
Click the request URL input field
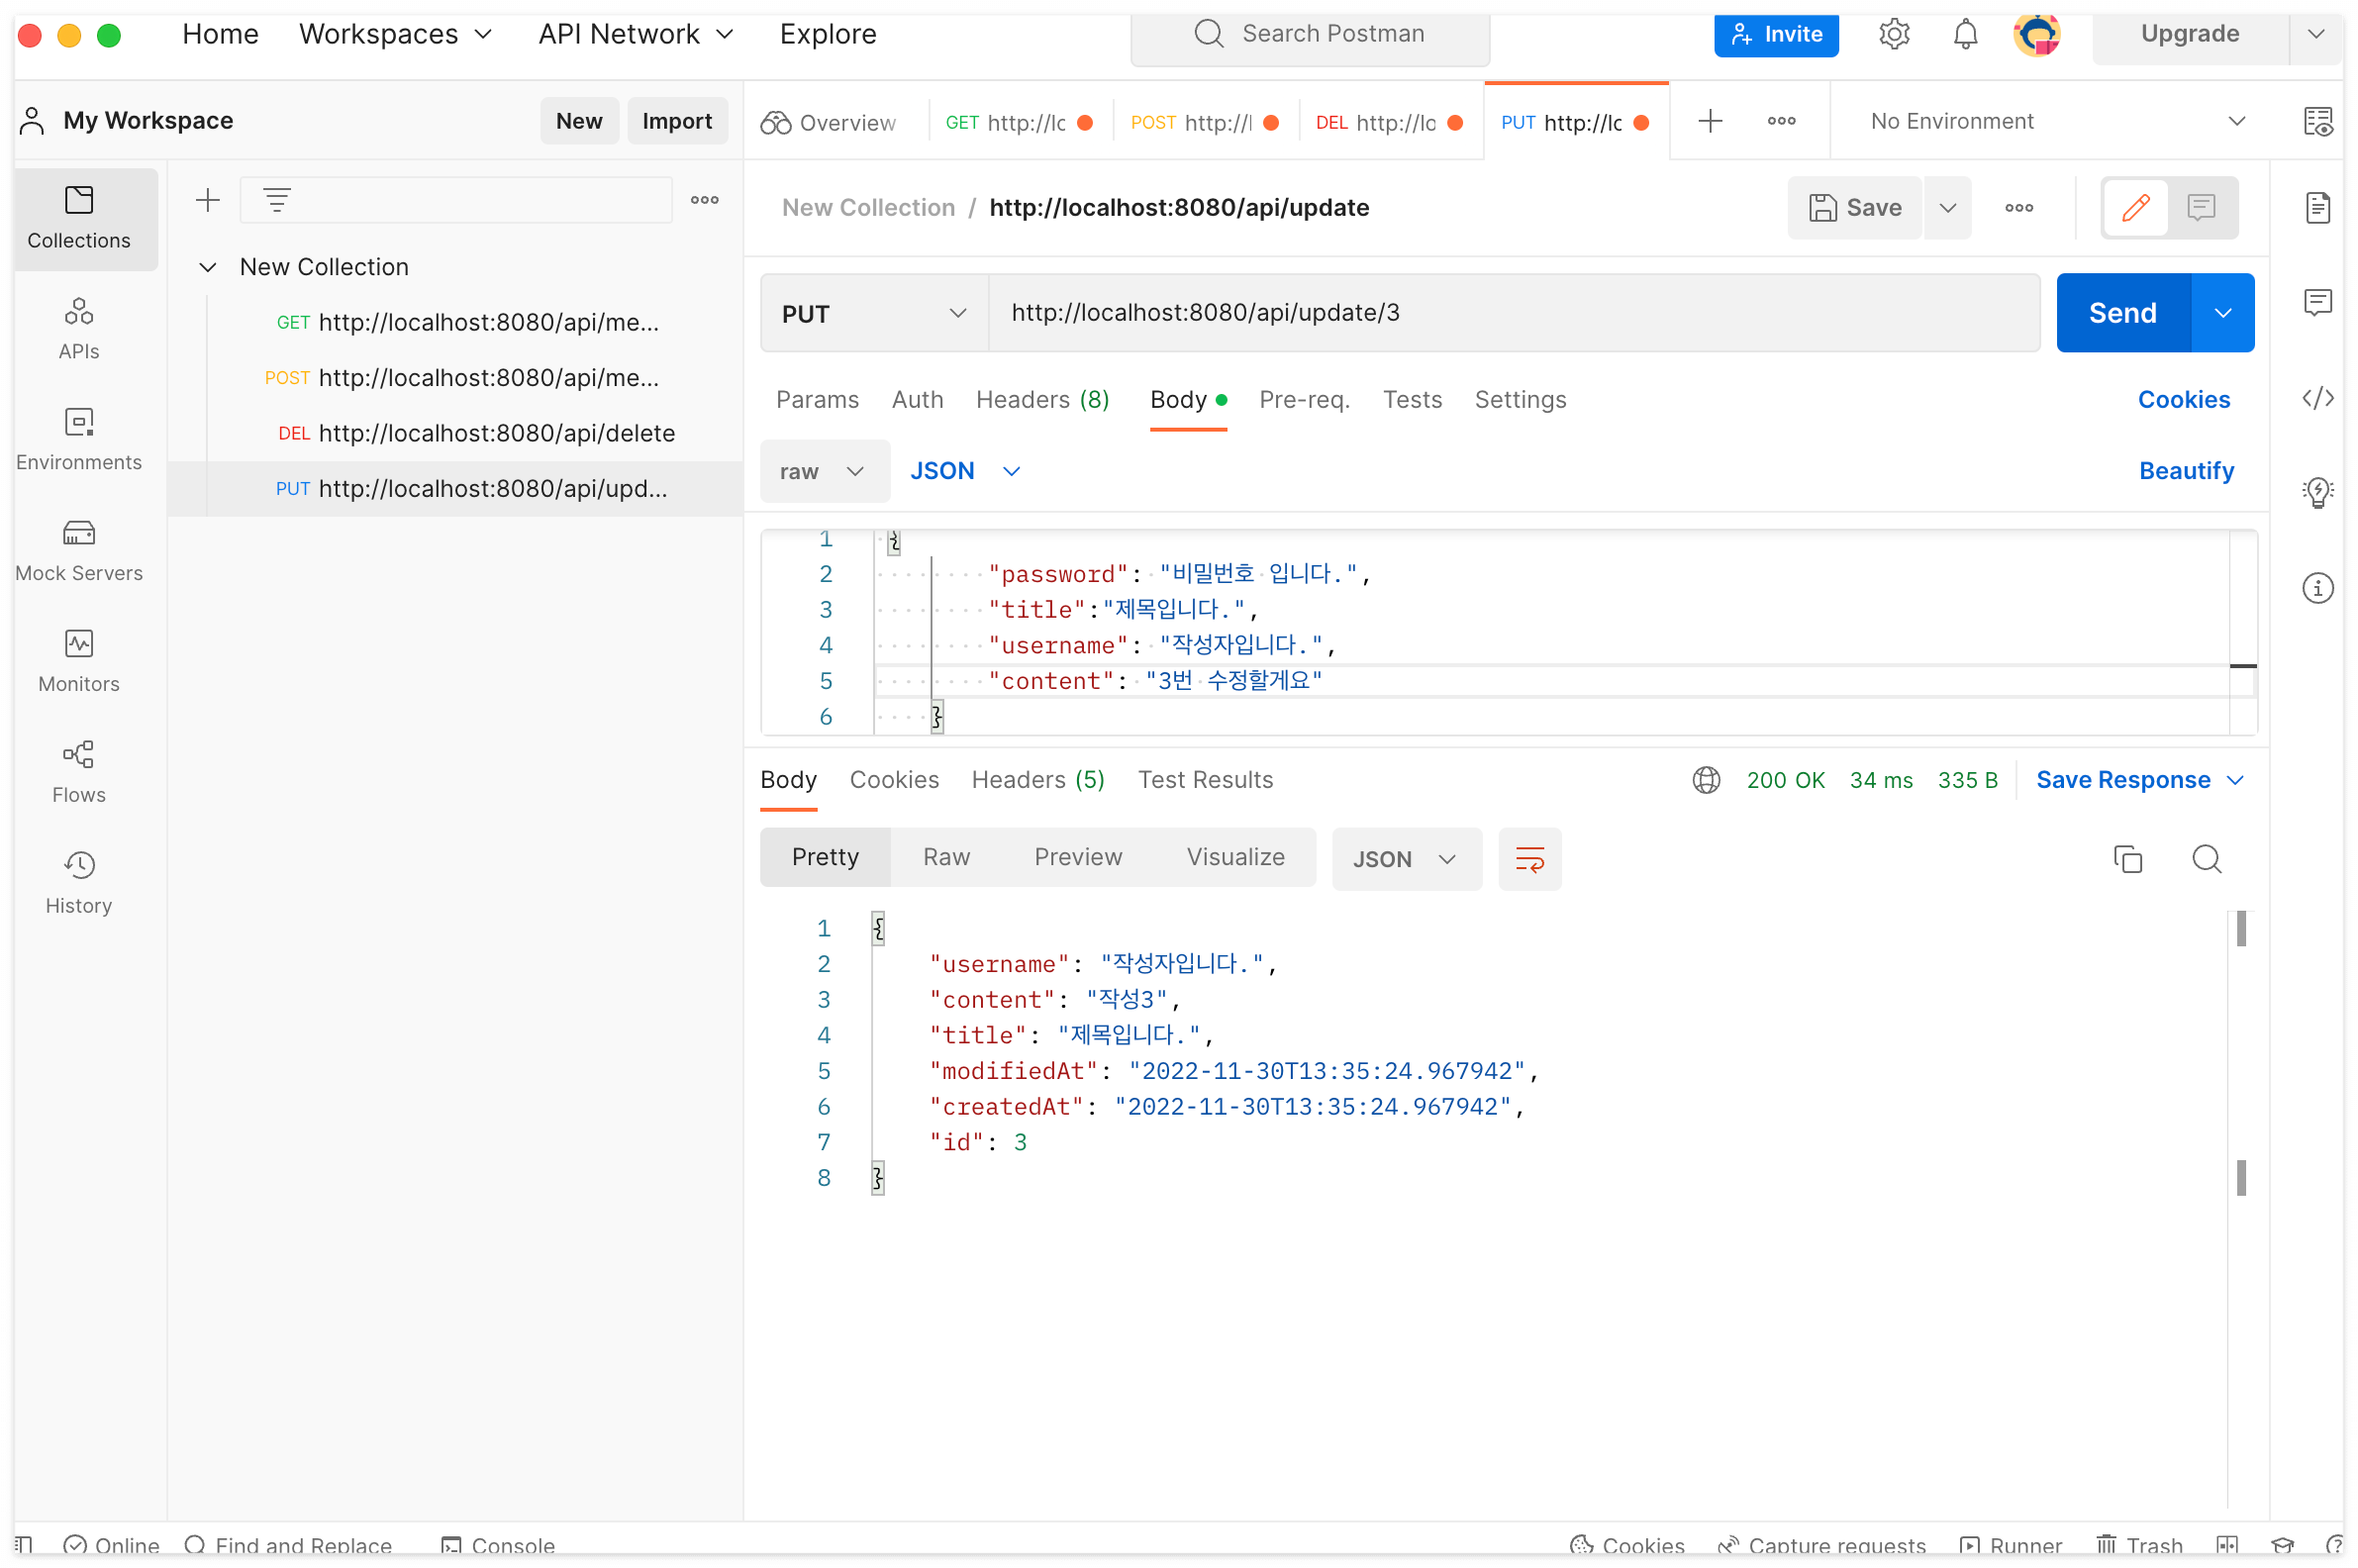click(1512, 313)
